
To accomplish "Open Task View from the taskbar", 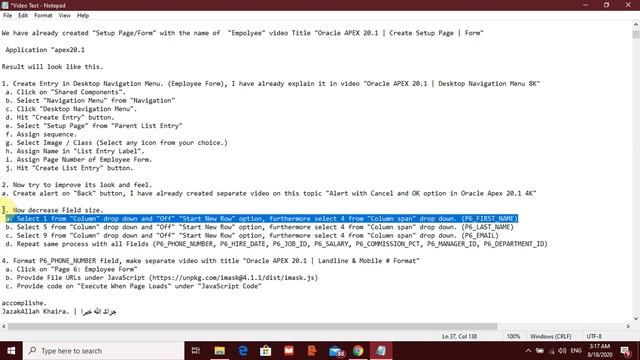I will coord(196,351).
